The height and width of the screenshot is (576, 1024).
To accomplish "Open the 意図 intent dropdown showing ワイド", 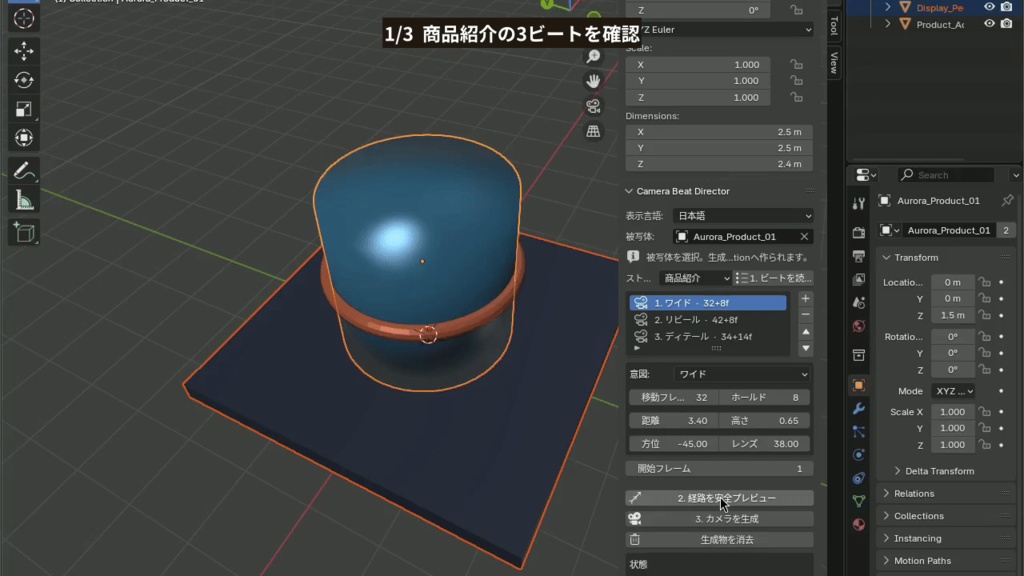I will 741,374.
